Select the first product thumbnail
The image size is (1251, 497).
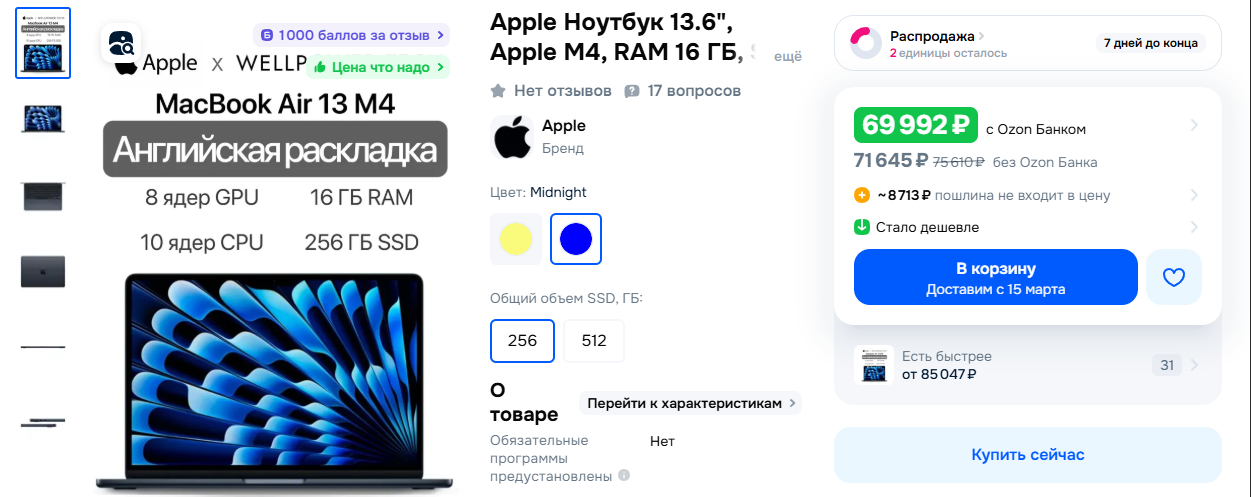tap(44, 42)
